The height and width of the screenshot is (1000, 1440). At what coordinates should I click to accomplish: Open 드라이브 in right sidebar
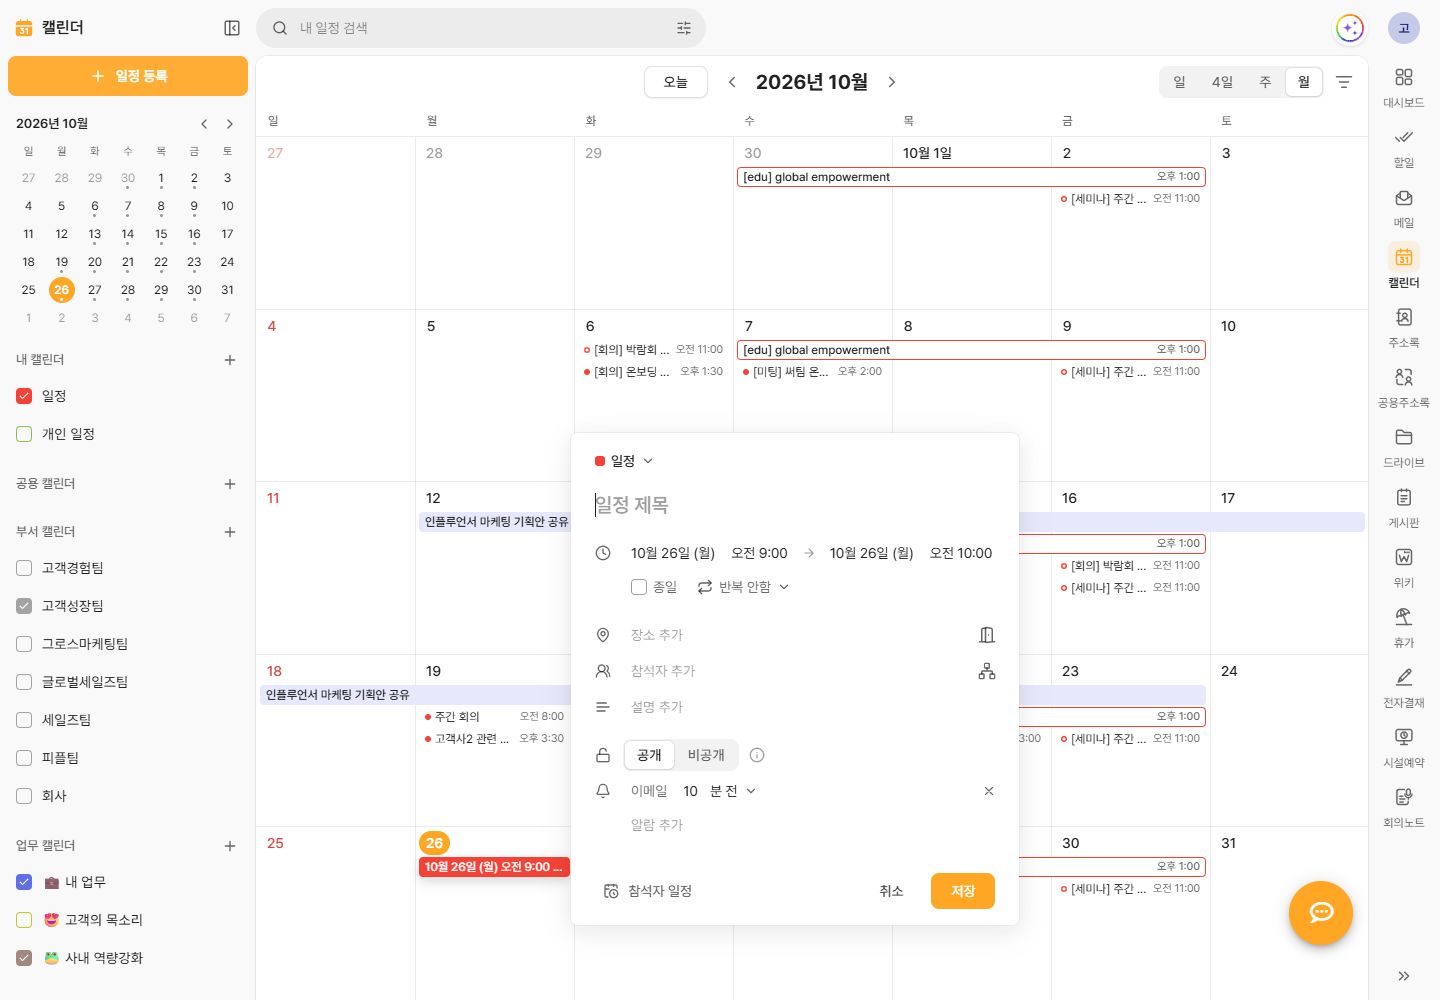[x=1404, y=447]
